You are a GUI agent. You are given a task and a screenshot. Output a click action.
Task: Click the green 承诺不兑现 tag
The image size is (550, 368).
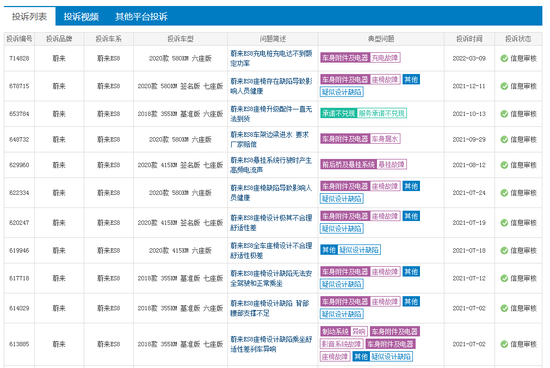pos(338,113)
